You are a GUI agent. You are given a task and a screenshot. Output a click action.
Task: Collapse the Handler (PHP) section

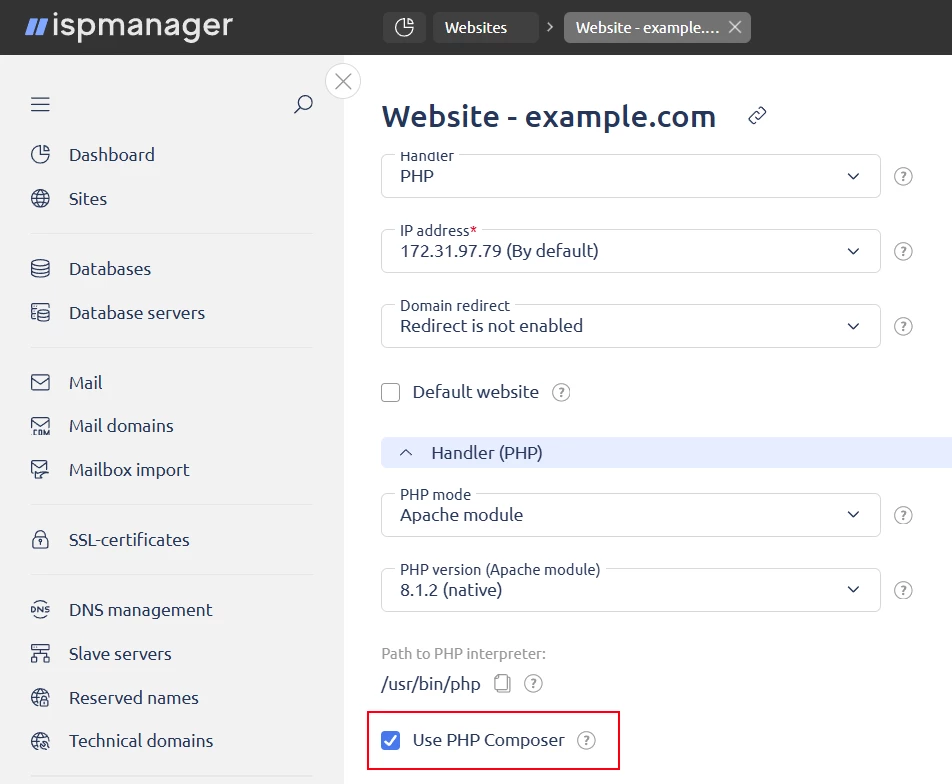666,452
